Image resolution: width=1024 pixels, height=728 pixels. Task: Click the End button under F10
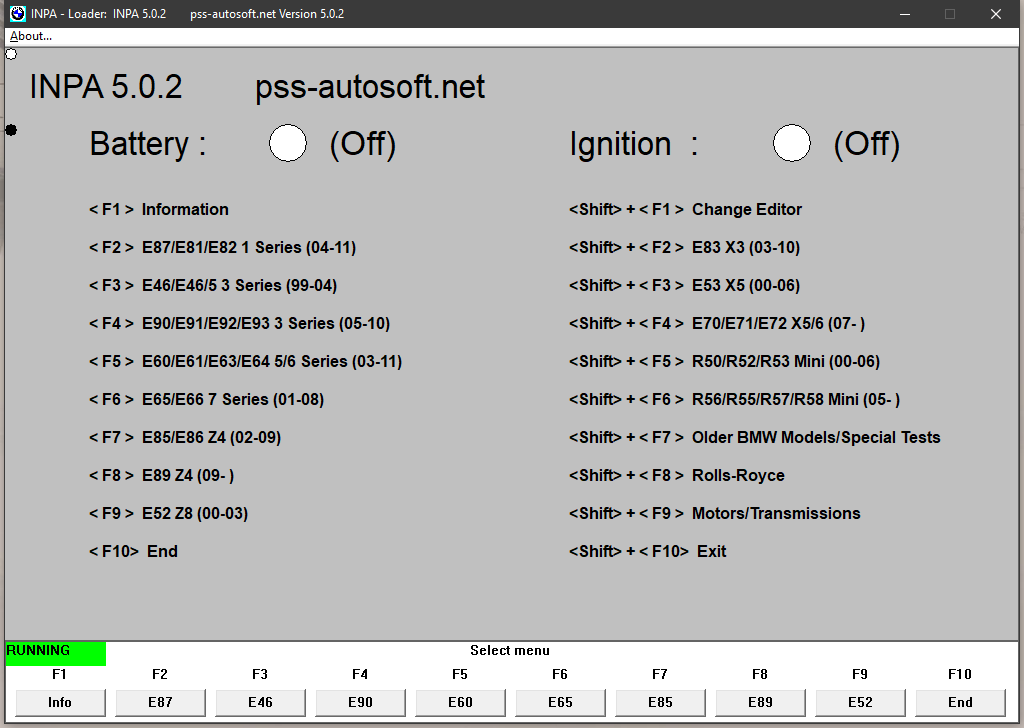(960, 703)
